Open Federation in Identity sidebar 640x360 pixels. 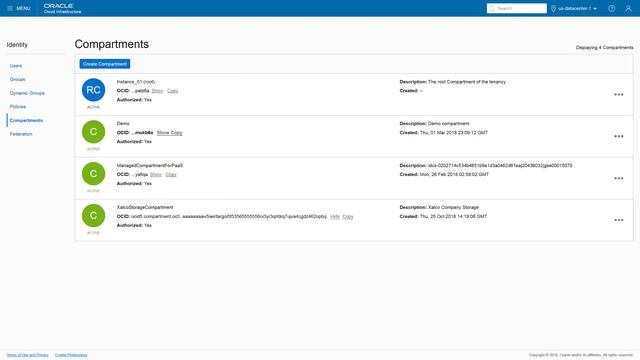tap(21, 134)
